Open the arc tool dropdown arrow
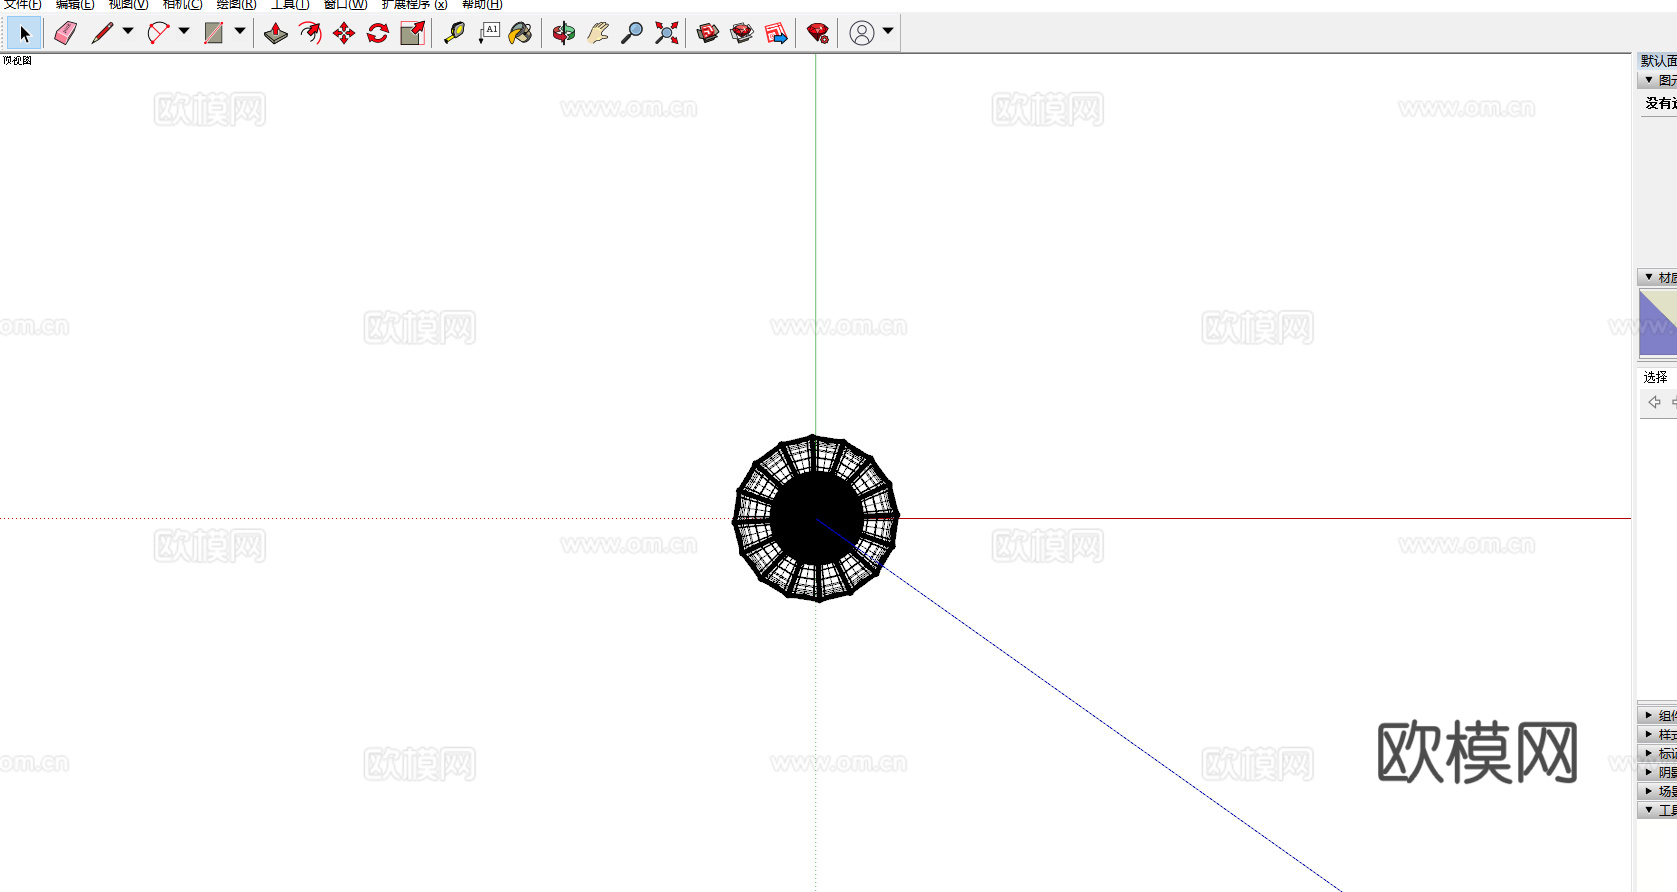The height and width of the screenshot is (892, 1677). 184,31
